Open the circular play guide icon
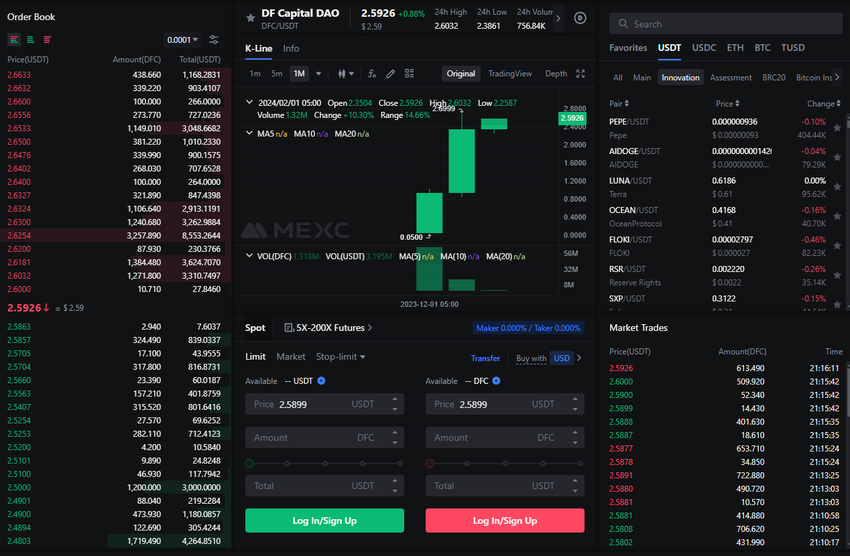 pyautogui.click(x=580, y=18)
